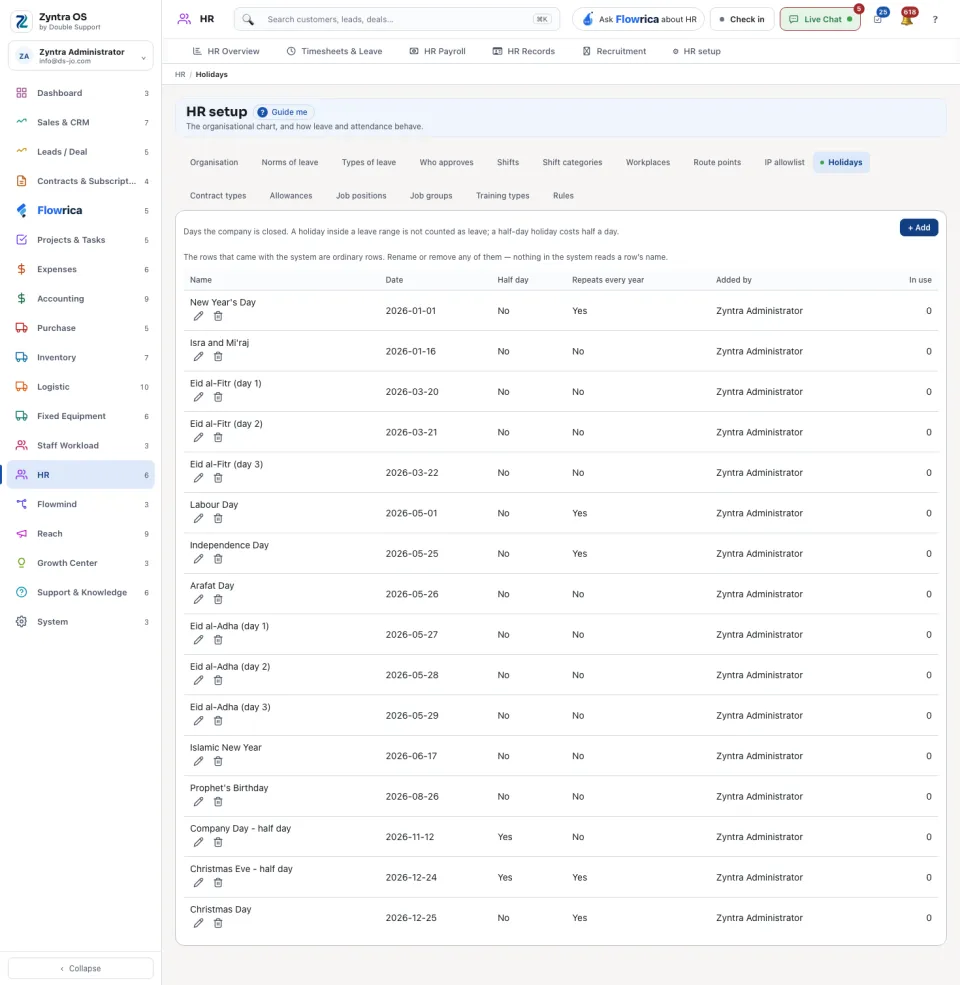Open Sales & CRM in sidebar
The height and width of the screenshot is (985, 960).
click(x=80, y=122)
